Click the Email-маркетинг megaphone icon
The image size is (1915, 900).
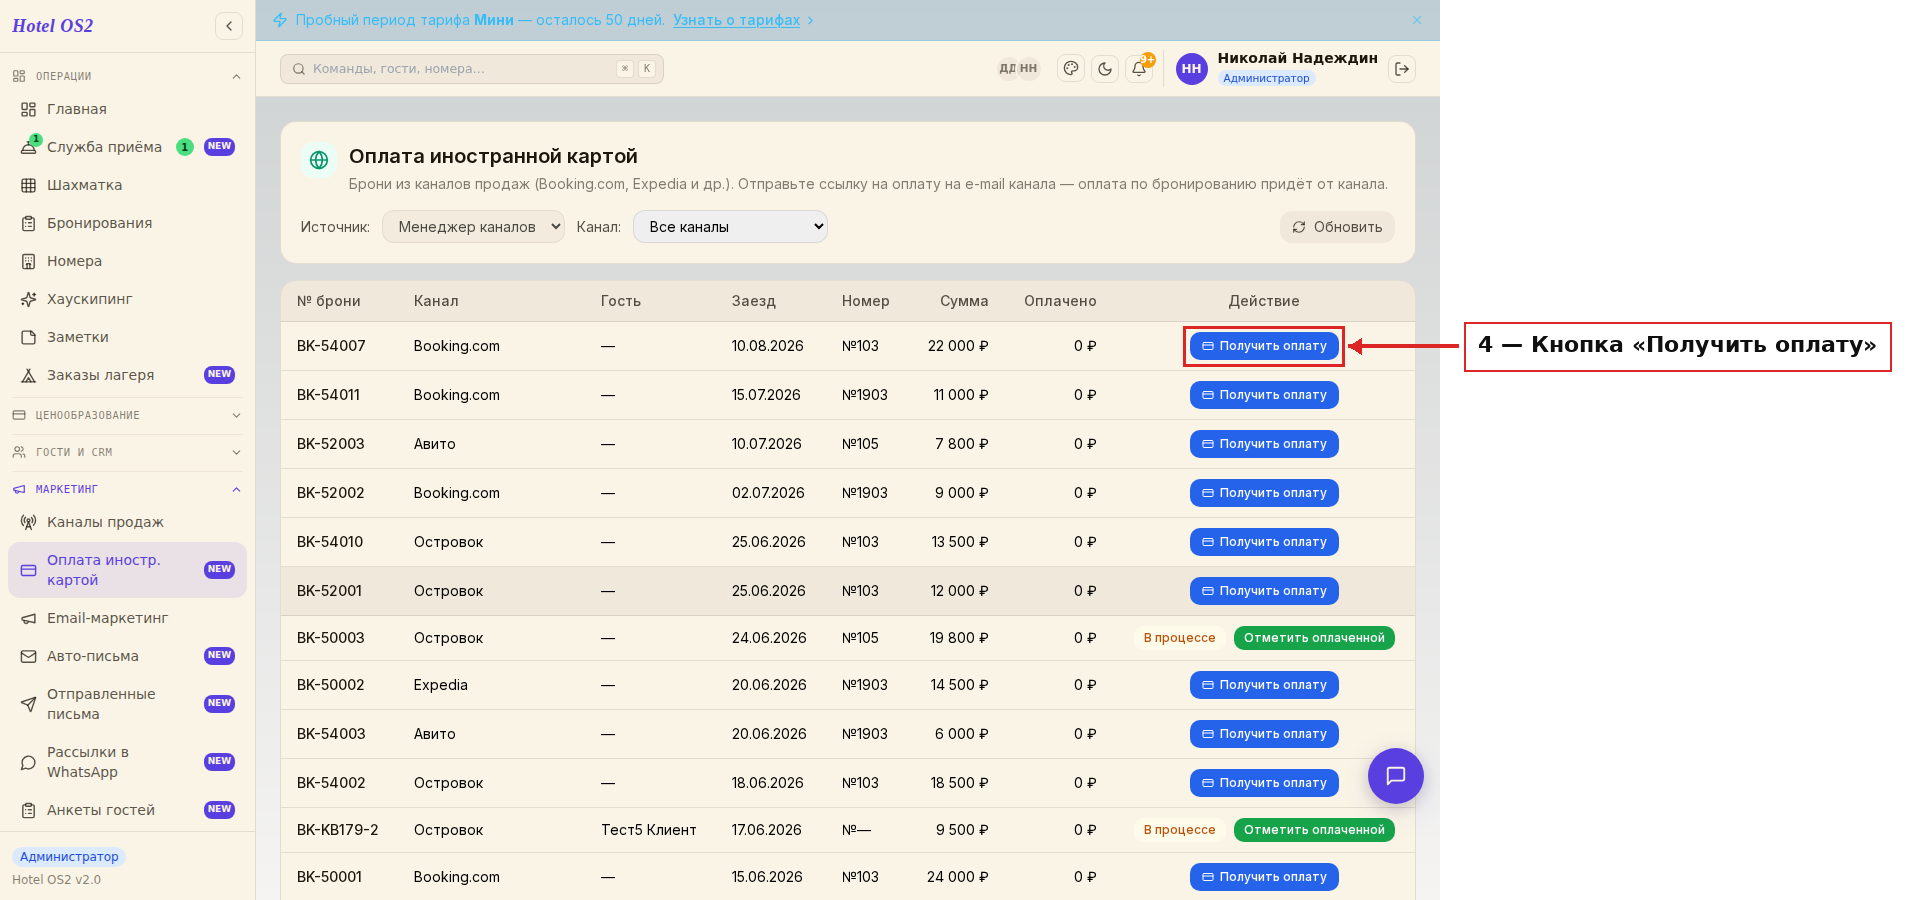point(28,618)
